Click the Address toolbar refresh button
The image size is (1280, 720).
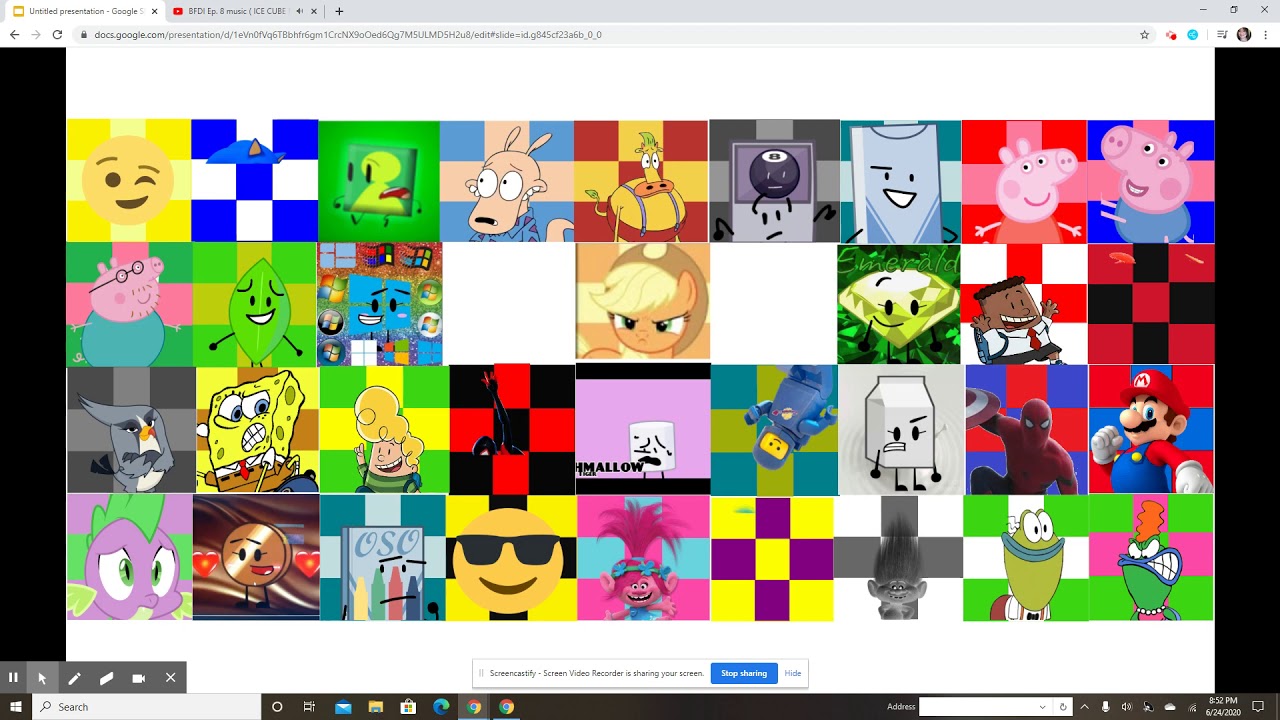tap(1063, 706)
